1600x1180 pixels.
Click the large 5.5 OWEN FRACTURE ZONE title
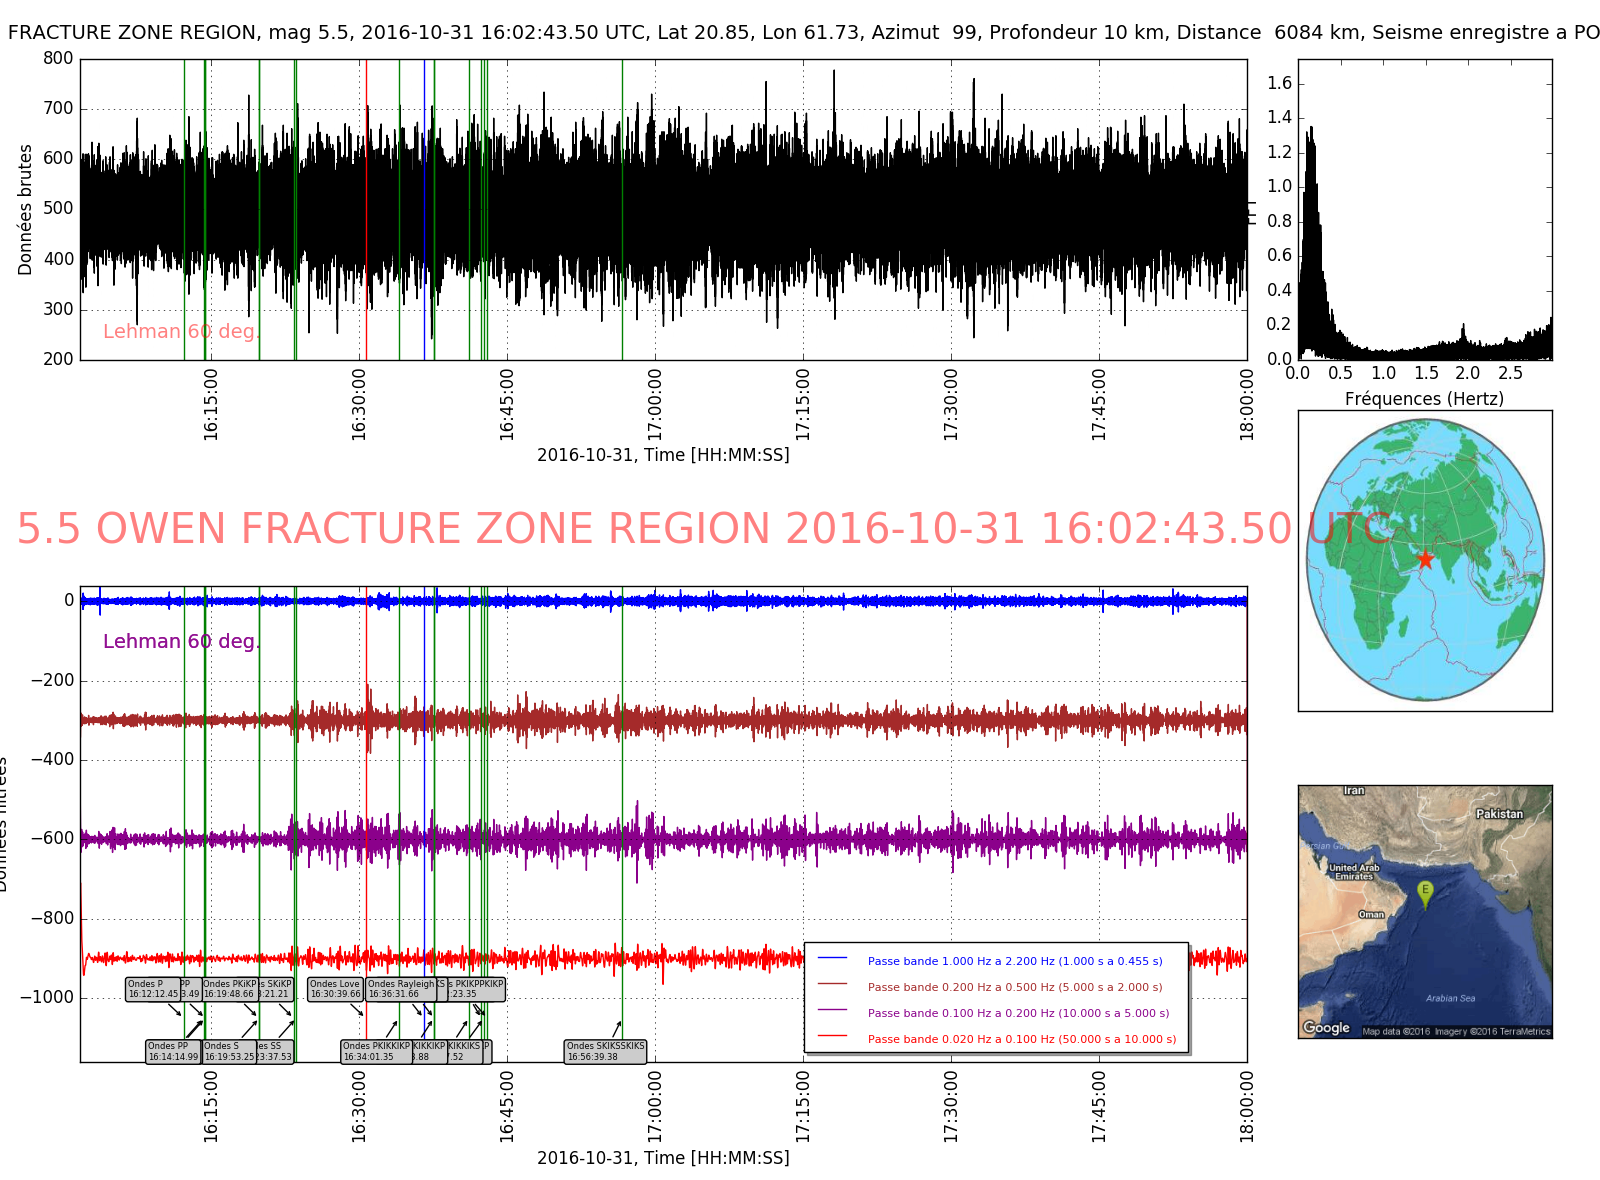point(702,529)
